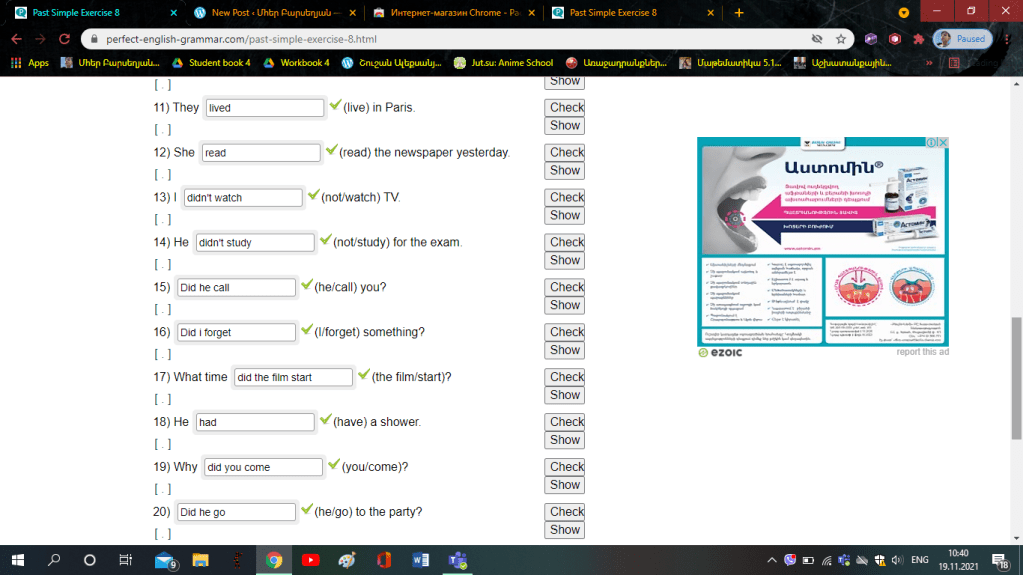Open the Student book 4 bookmark

point(210,62)
